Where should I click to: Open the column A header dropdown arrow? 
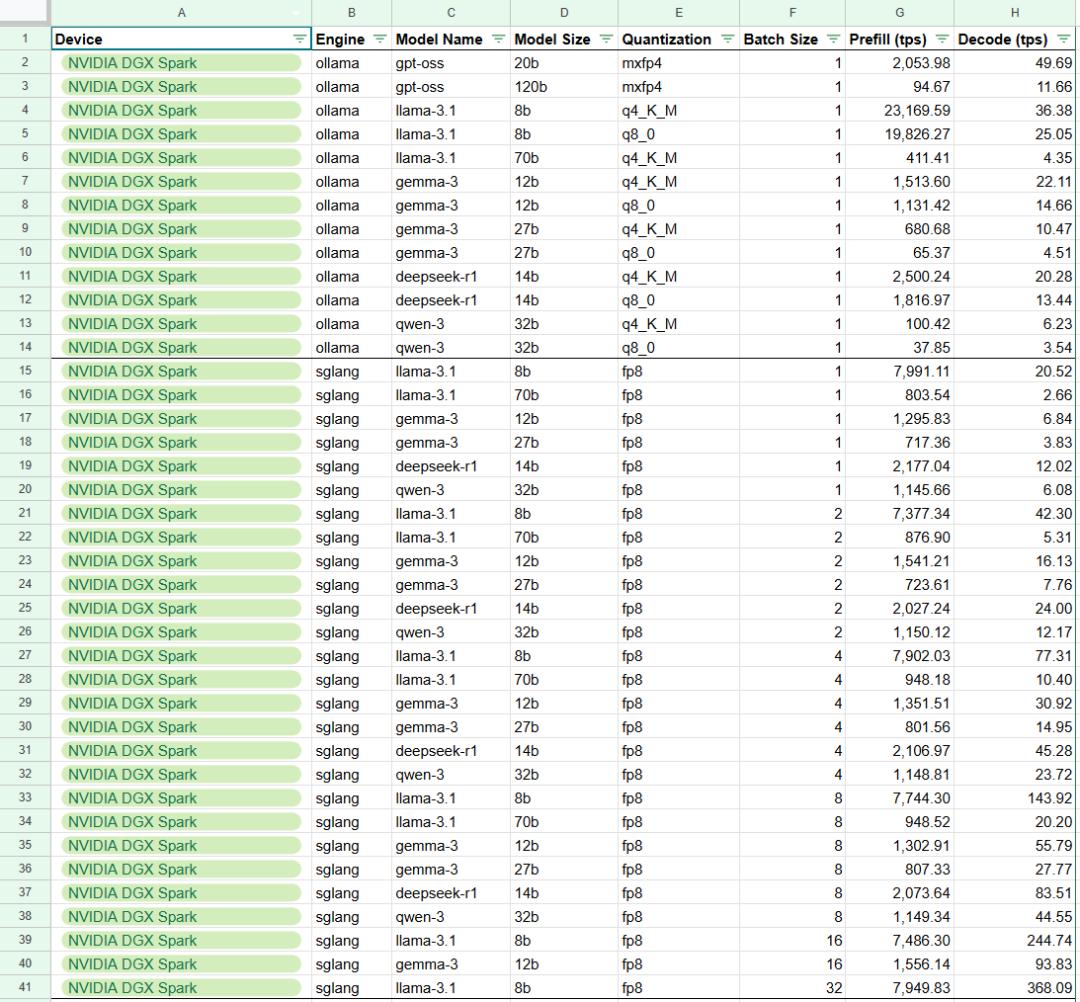click(x=298, y=13)
